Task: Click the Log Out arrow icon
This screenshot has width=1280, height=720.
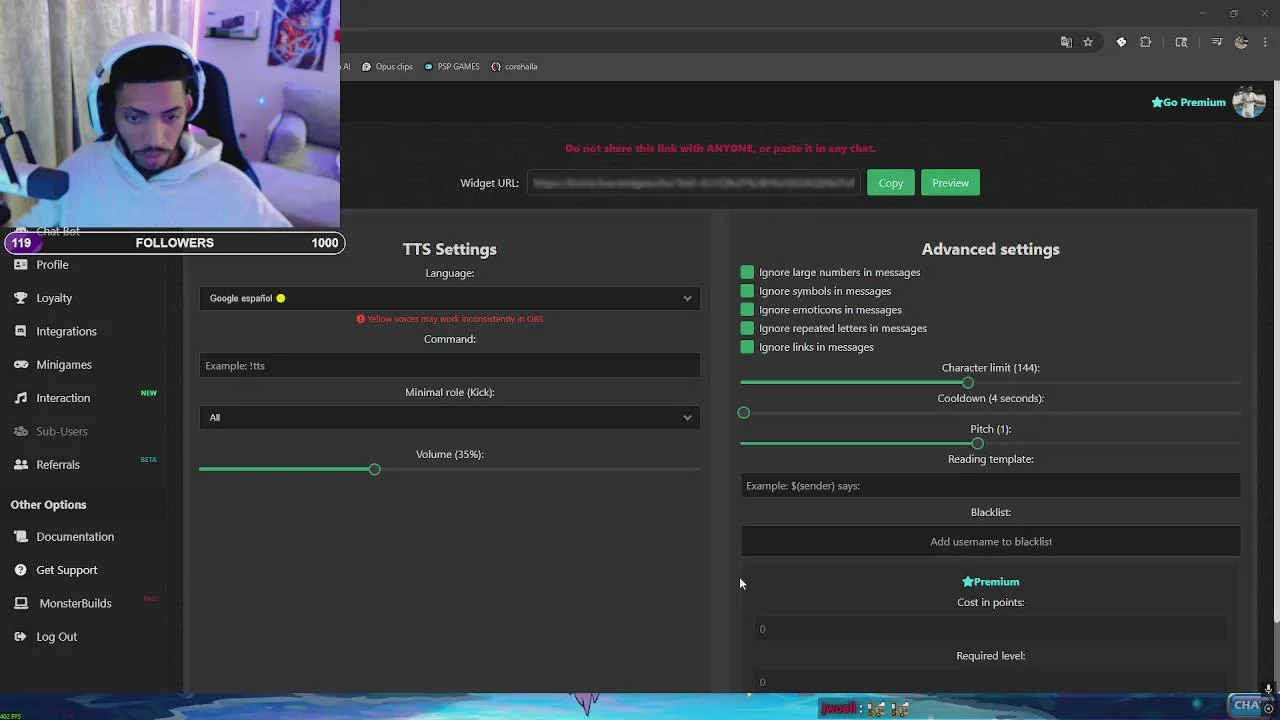Action: pyautogui.click(x=20, y=637)
